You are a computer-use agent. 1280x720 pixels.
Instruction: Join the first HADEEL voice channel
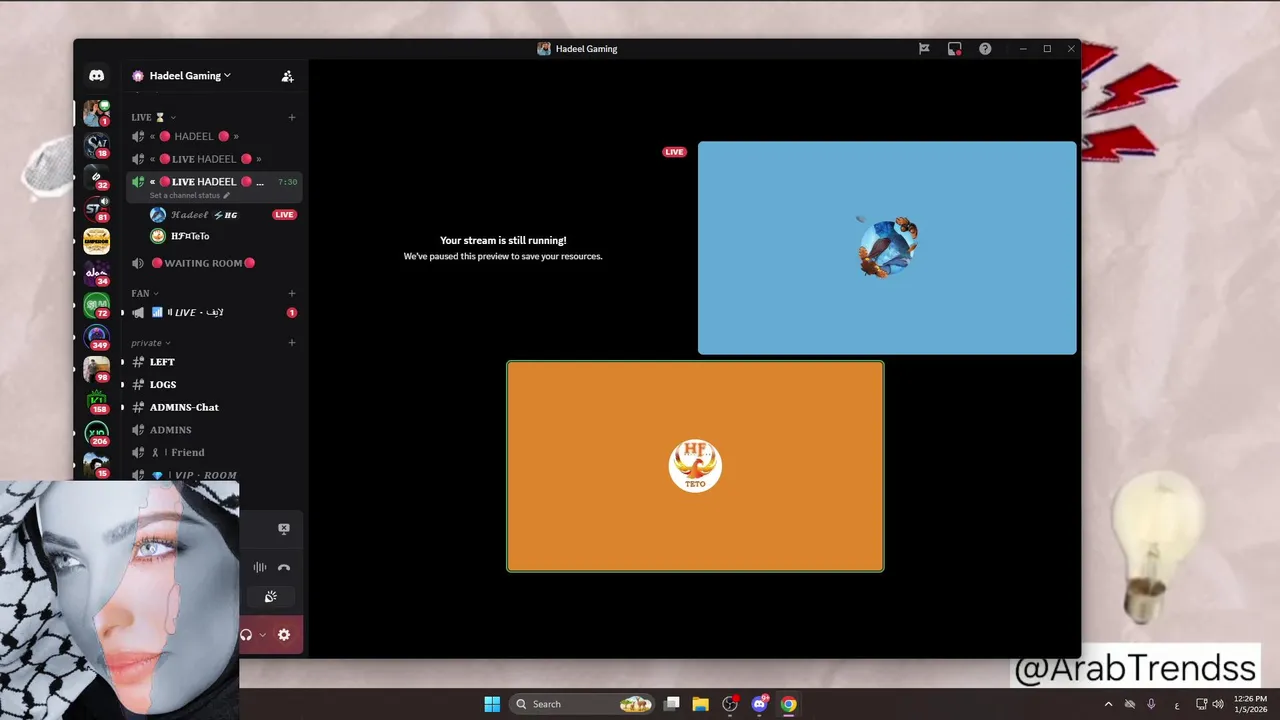coord(214,136)
